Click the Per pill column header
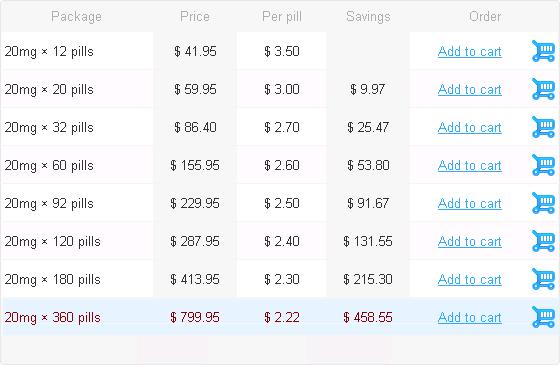 pyautogui.click(x=282, y=16)
